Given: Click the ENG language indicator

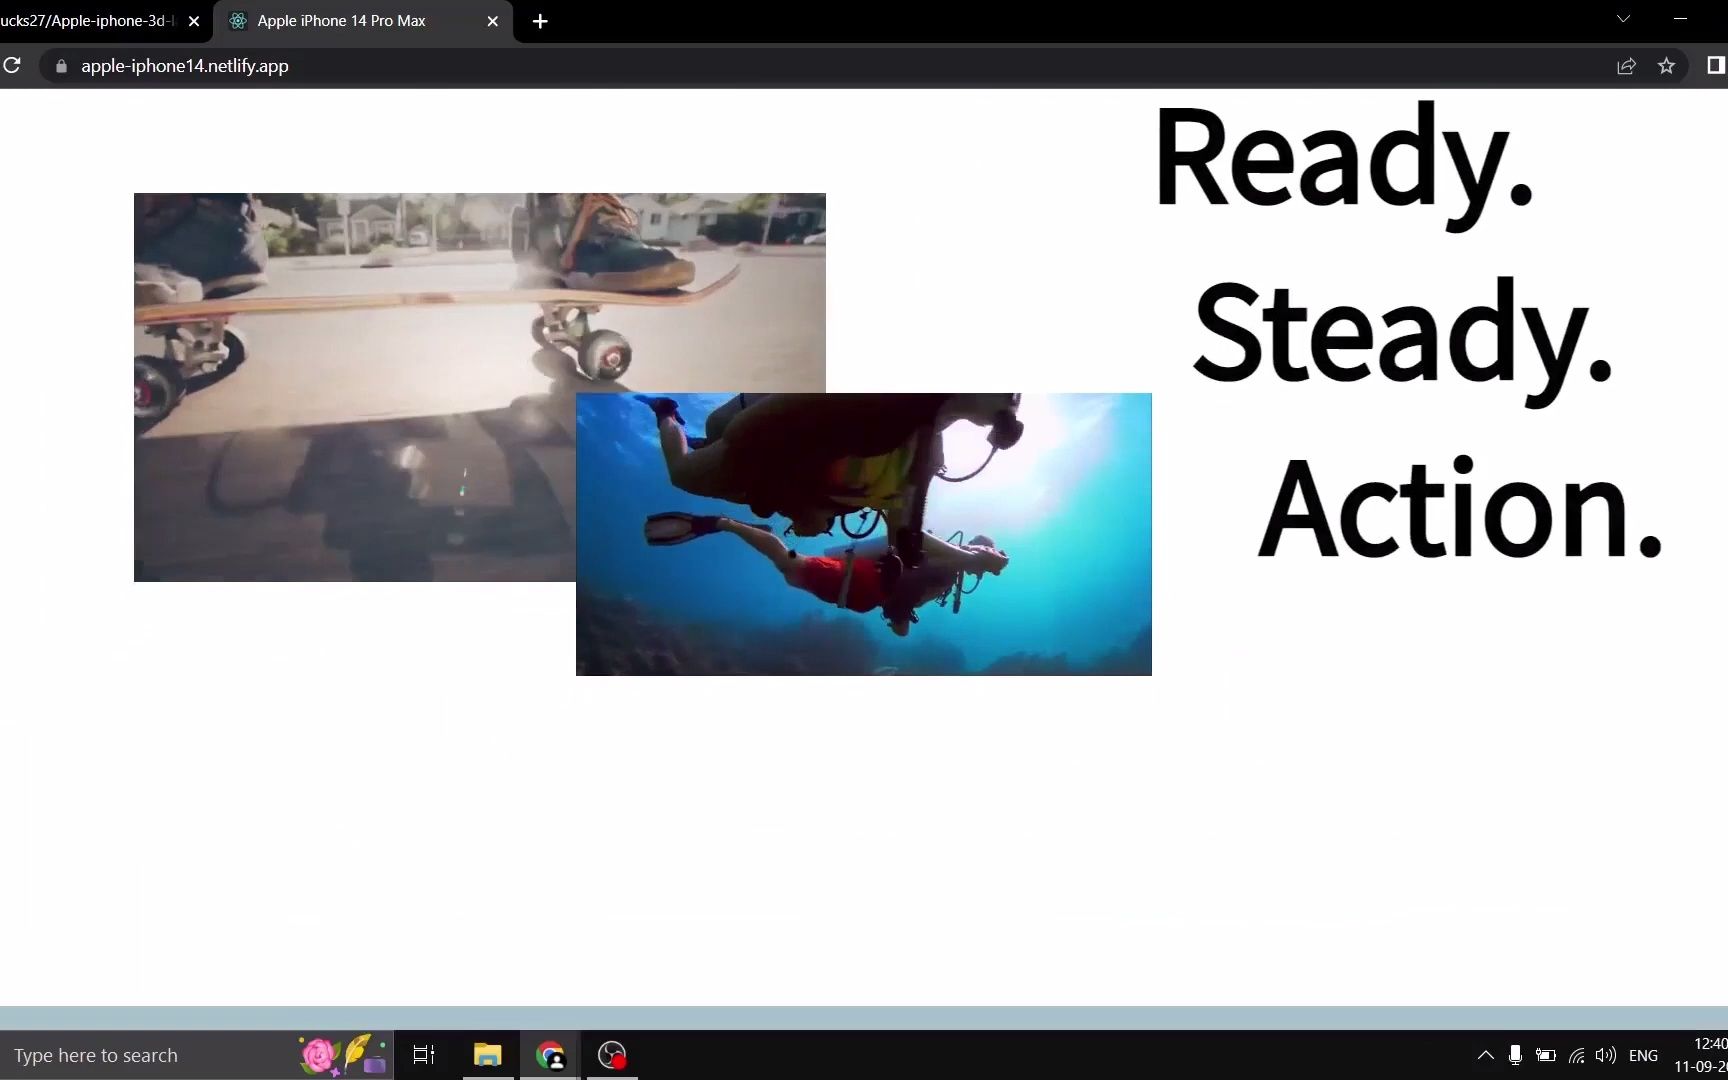Looking at the screenshot, I should [x=1643, y=1055].
